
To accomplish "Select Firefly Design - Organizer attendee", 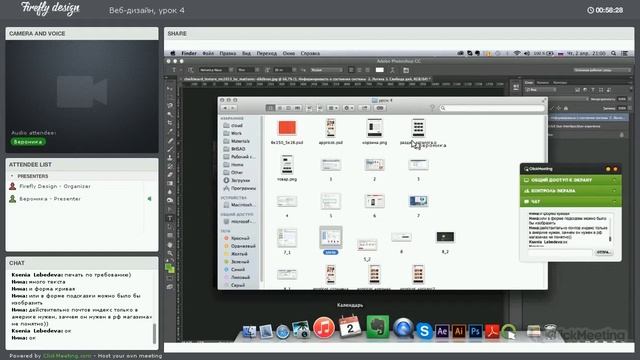I will pos(55,186).
